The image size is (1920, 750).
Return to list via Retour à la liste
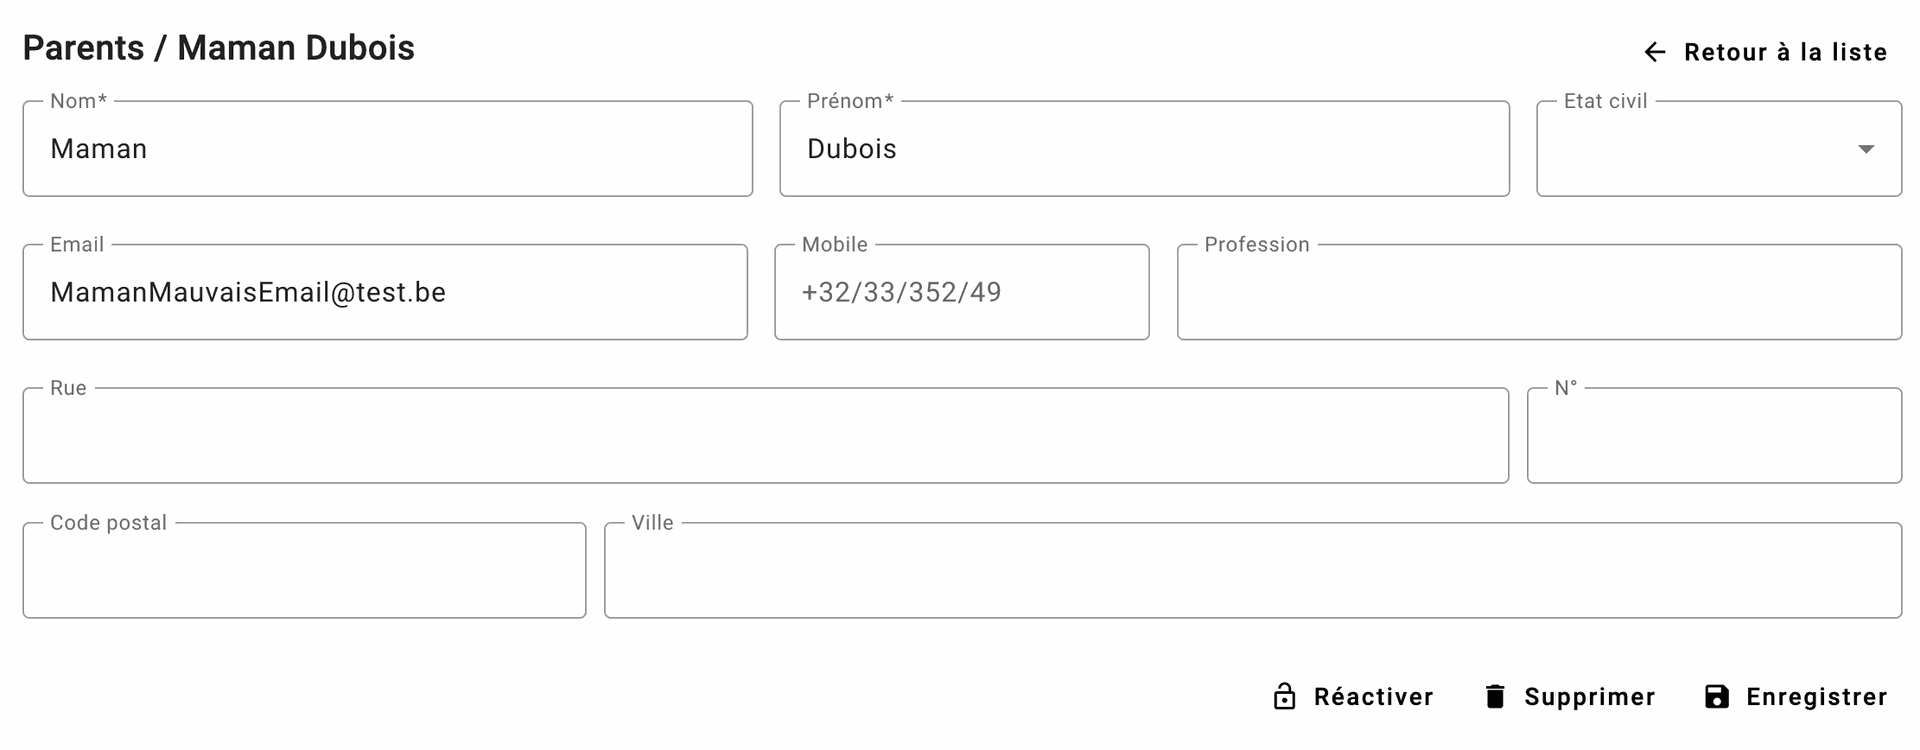[x=1784, y=52]
